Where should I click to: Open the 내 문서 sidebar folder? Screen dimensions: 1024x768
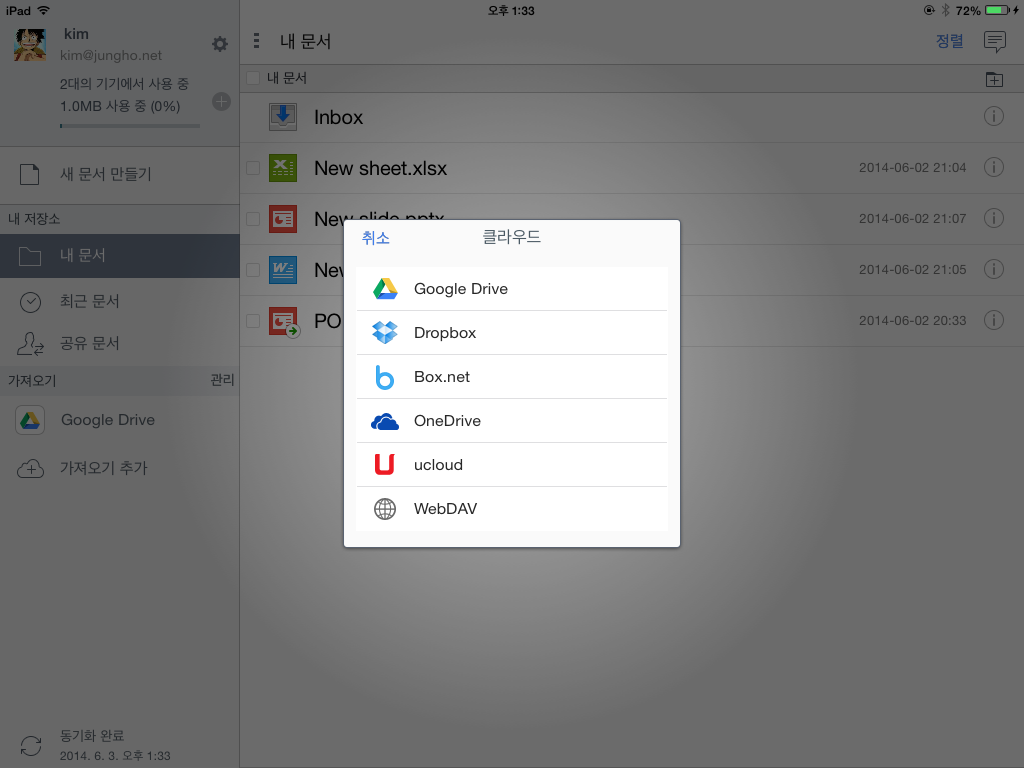pyautogui.click(x=120, y=256)
